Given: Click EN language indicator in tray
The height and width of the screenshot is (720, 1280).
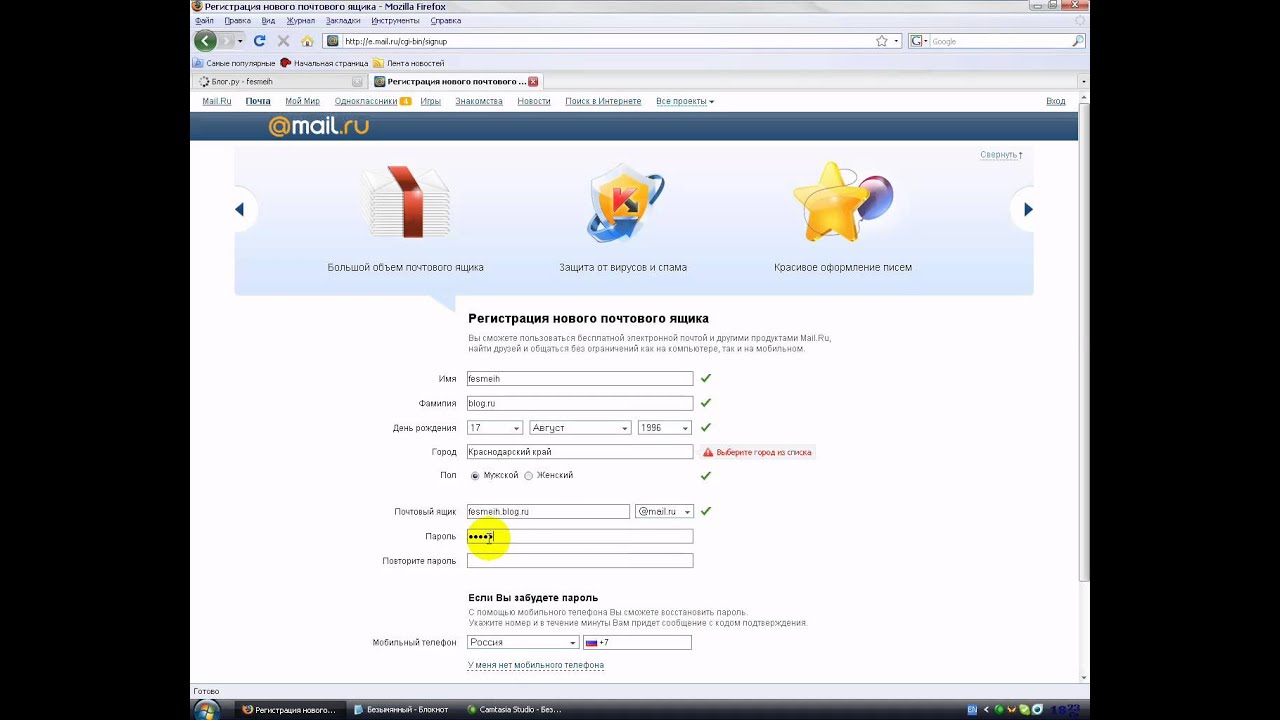Looking at the screenshot, I should click(x=972, y=710).
